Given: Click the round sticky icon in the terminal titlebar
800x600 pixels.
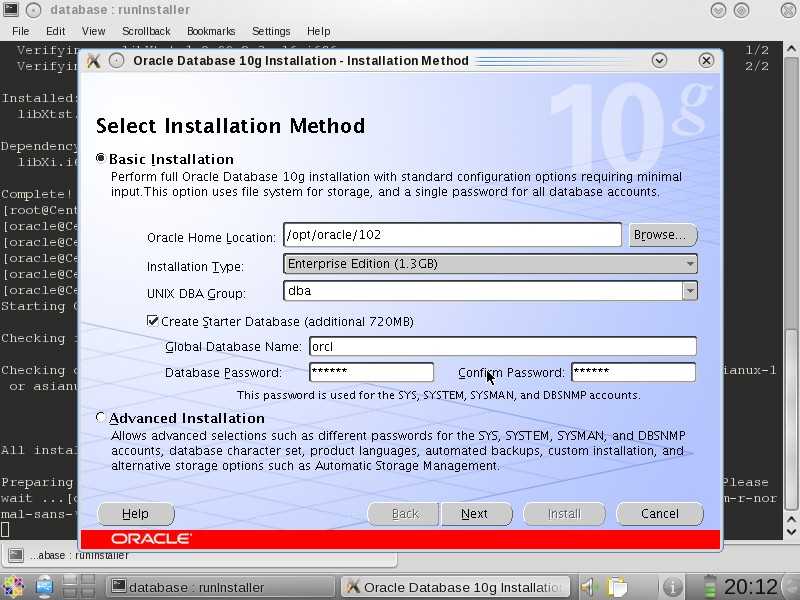Looking at the screenshot, I should coord(34,10).
